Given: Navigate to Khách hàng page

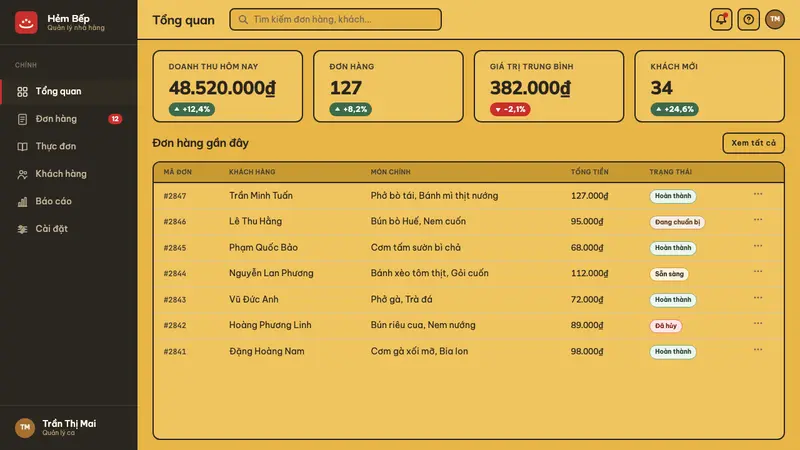Looking at the screenshot, I should click(69, 174).
